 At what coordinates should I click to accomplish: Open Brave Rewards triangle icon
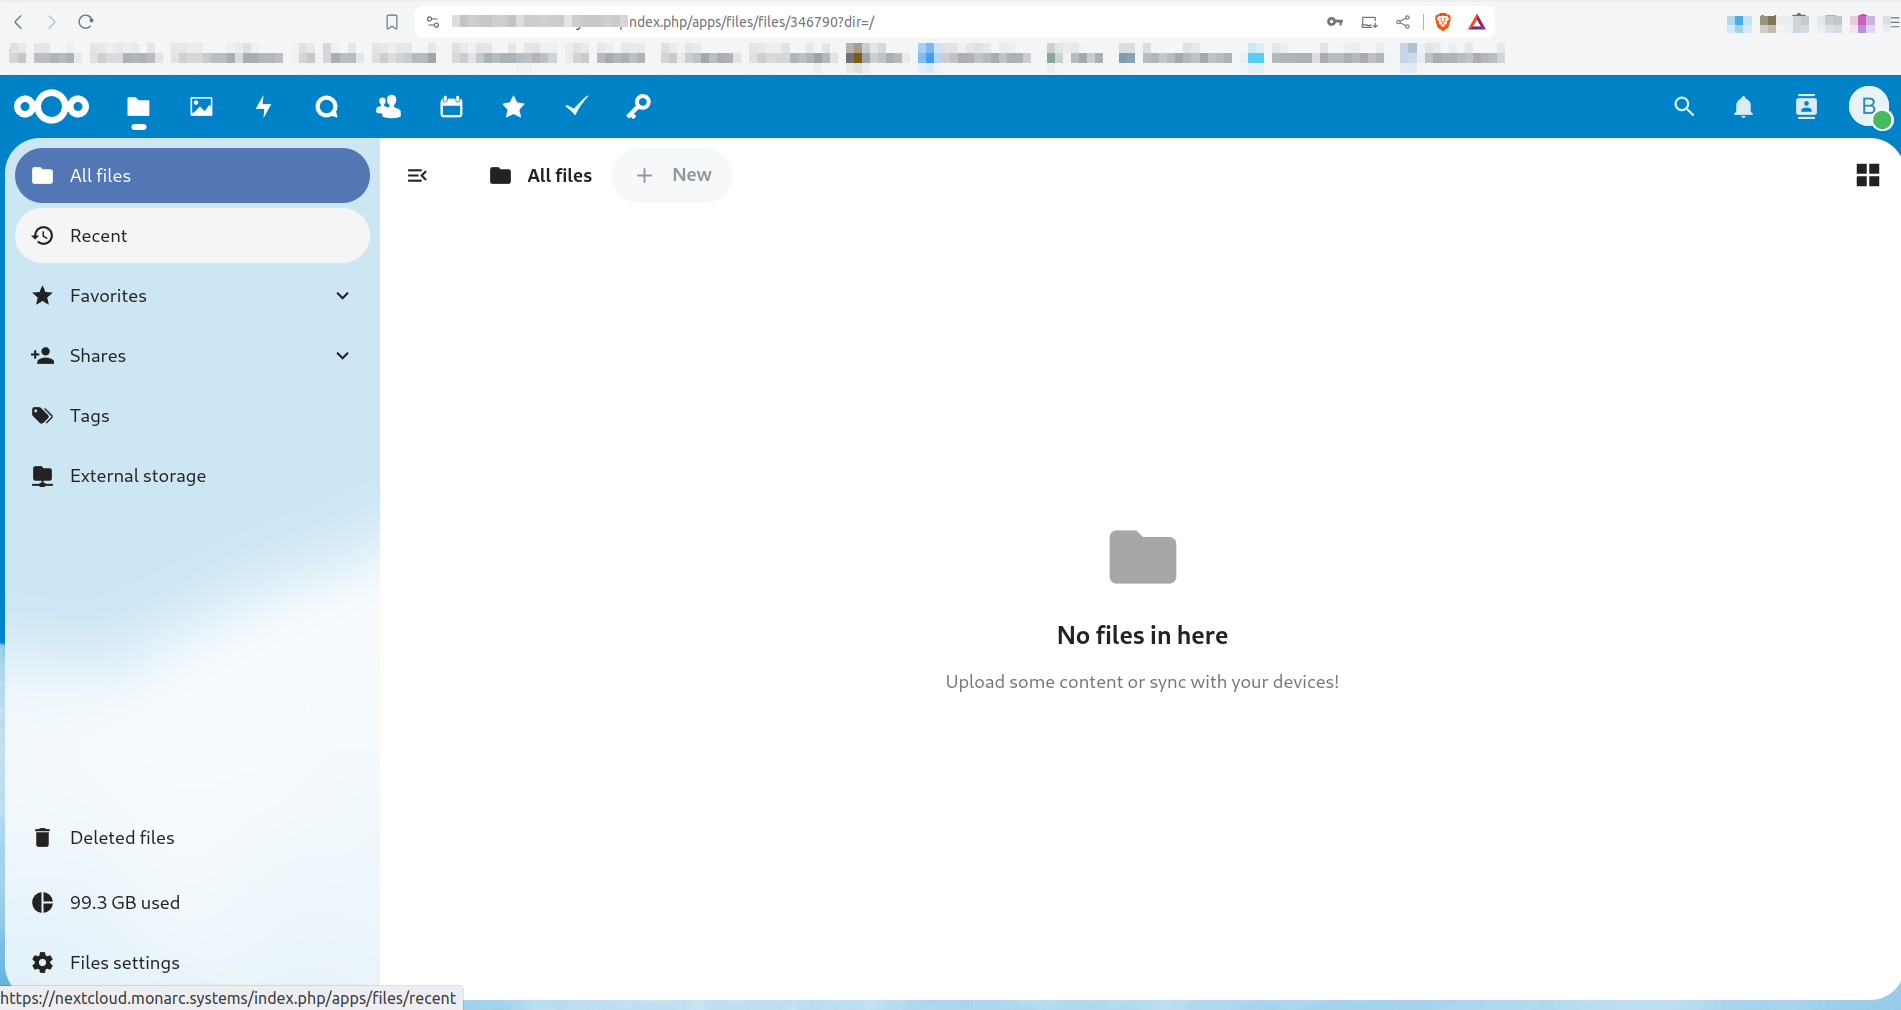(1477, 22)
